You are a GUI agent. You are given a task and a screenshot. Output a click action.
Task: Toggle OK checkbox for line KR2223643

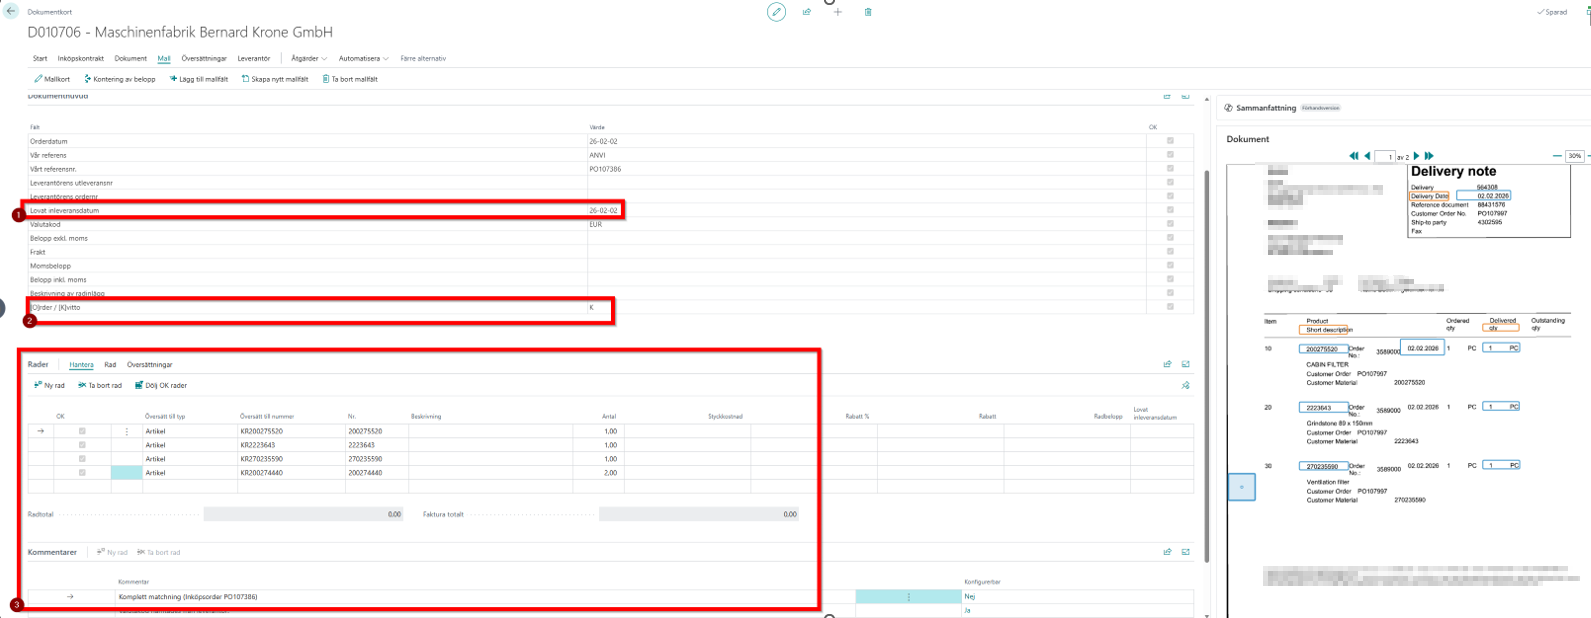[82, 445]
